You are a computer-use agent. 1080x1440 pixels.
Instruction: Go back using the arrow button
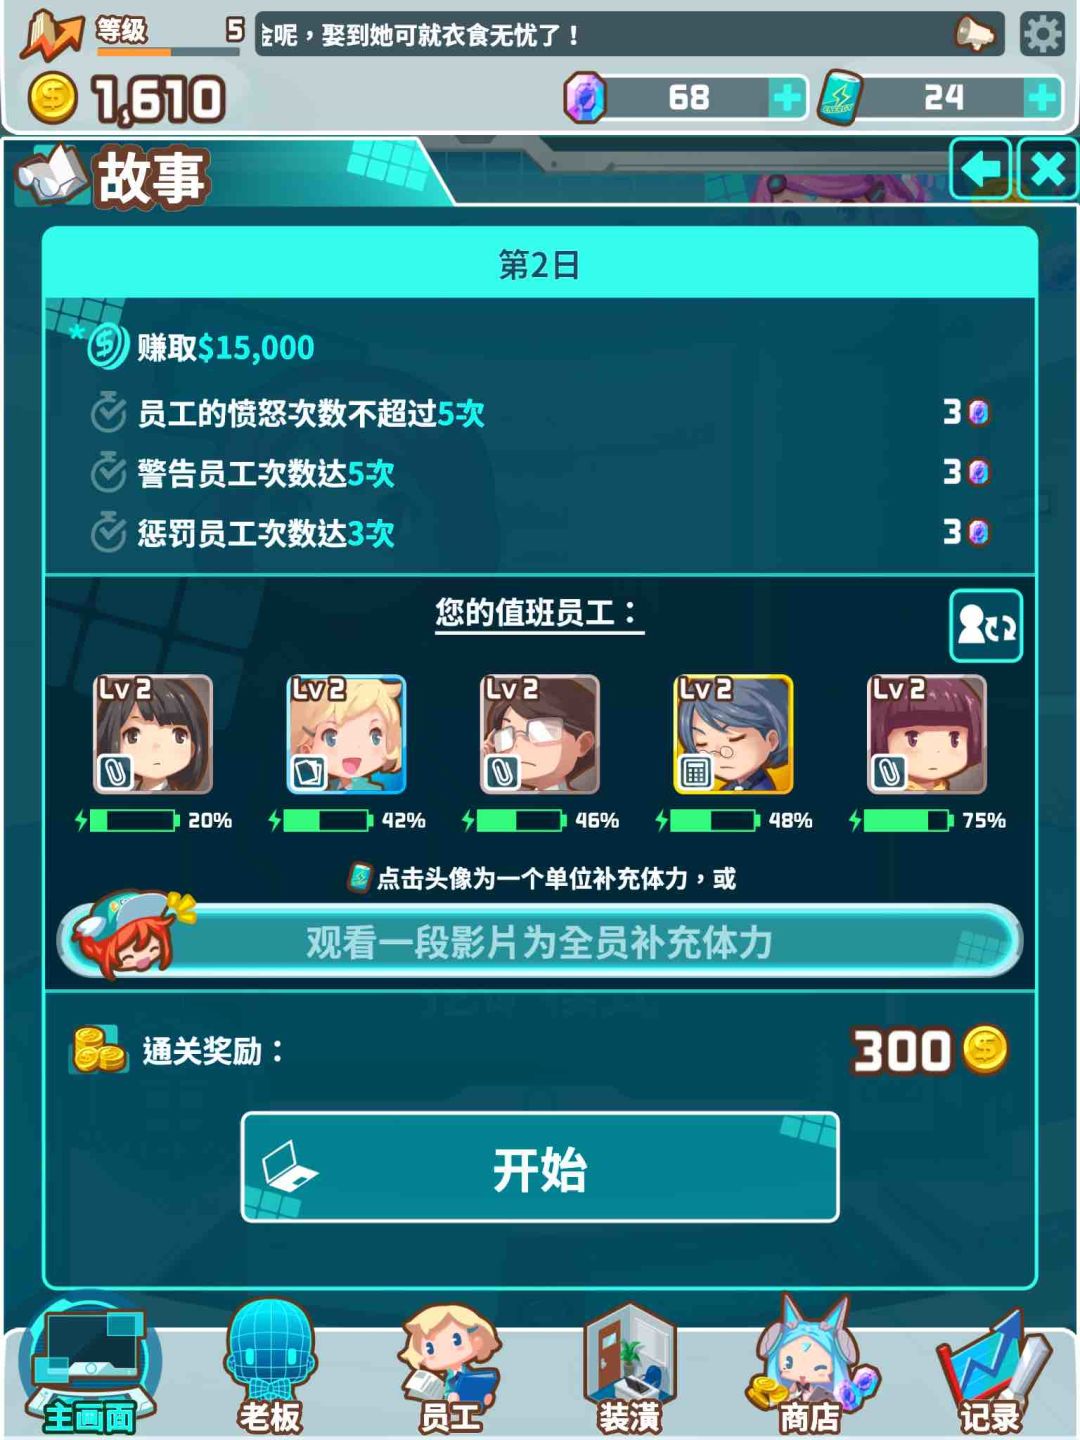(979, 169)
